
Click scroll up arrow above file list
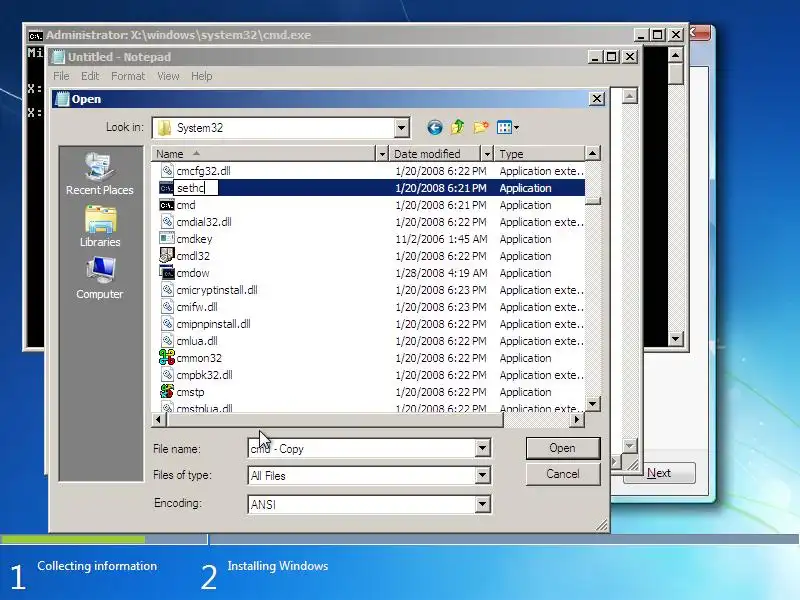pos(592,153)
